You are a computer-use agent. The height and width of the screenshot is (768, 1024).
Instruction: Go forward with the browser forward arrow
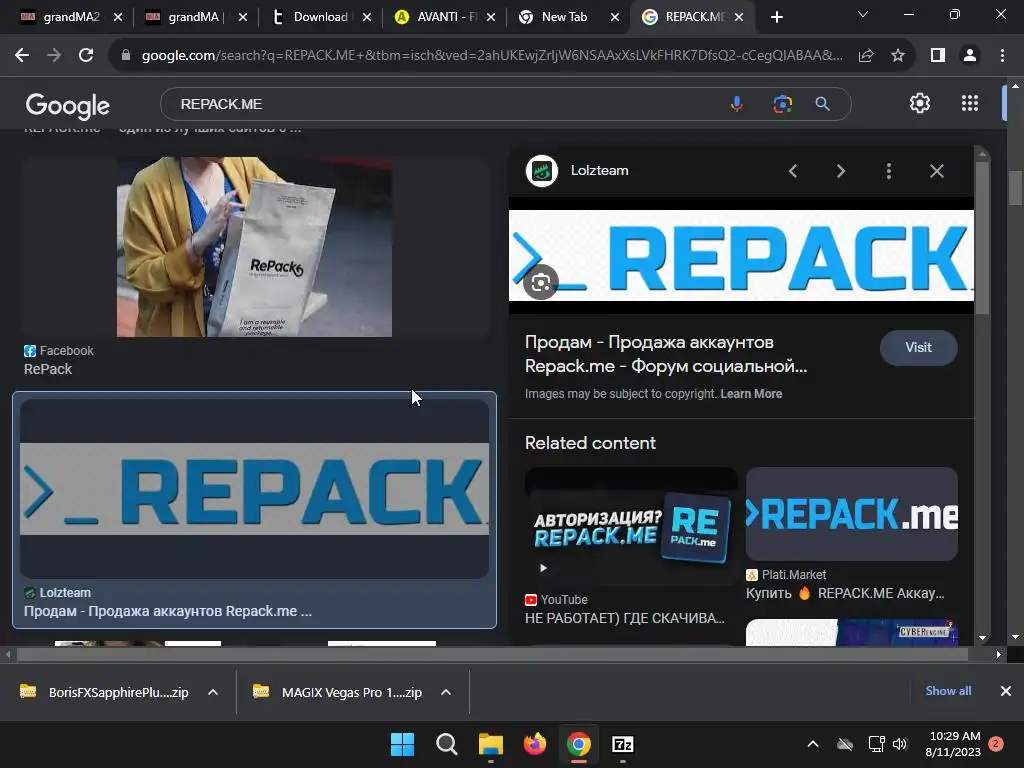point(54,56)
